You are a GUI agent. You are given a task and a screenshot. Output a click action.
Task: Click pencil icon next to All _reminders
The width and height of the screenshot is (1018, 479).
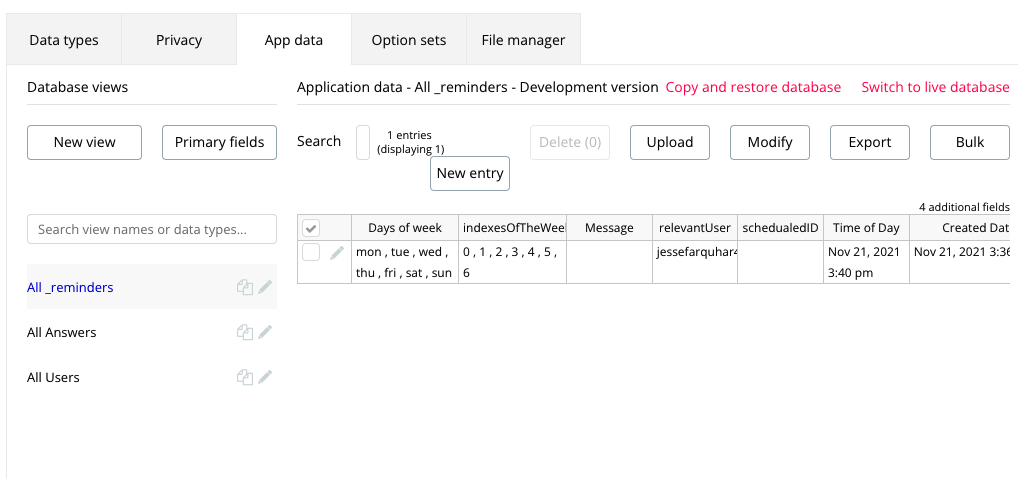[265, 287]
